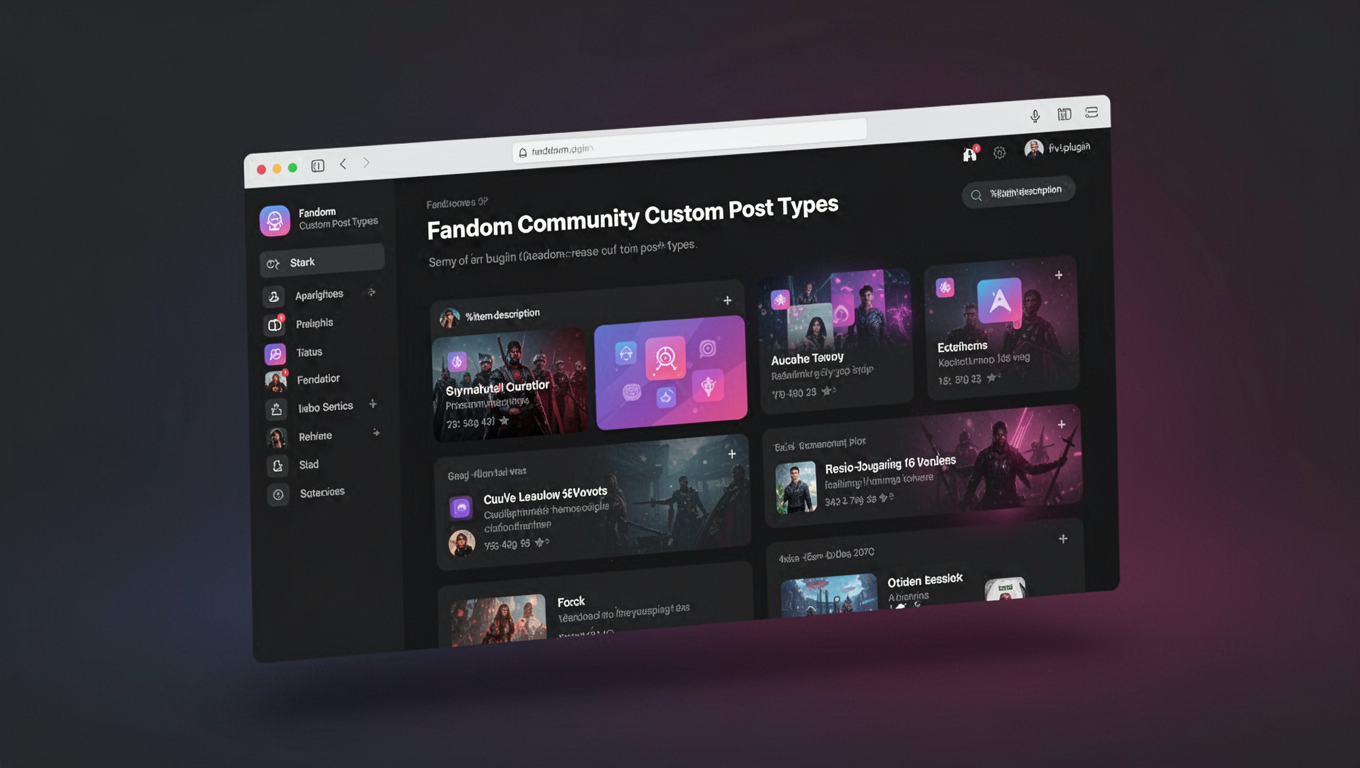This screenshot has width=1360, height=768.
Task: Click the plus on '%item description' card
Action: point(727,300)
